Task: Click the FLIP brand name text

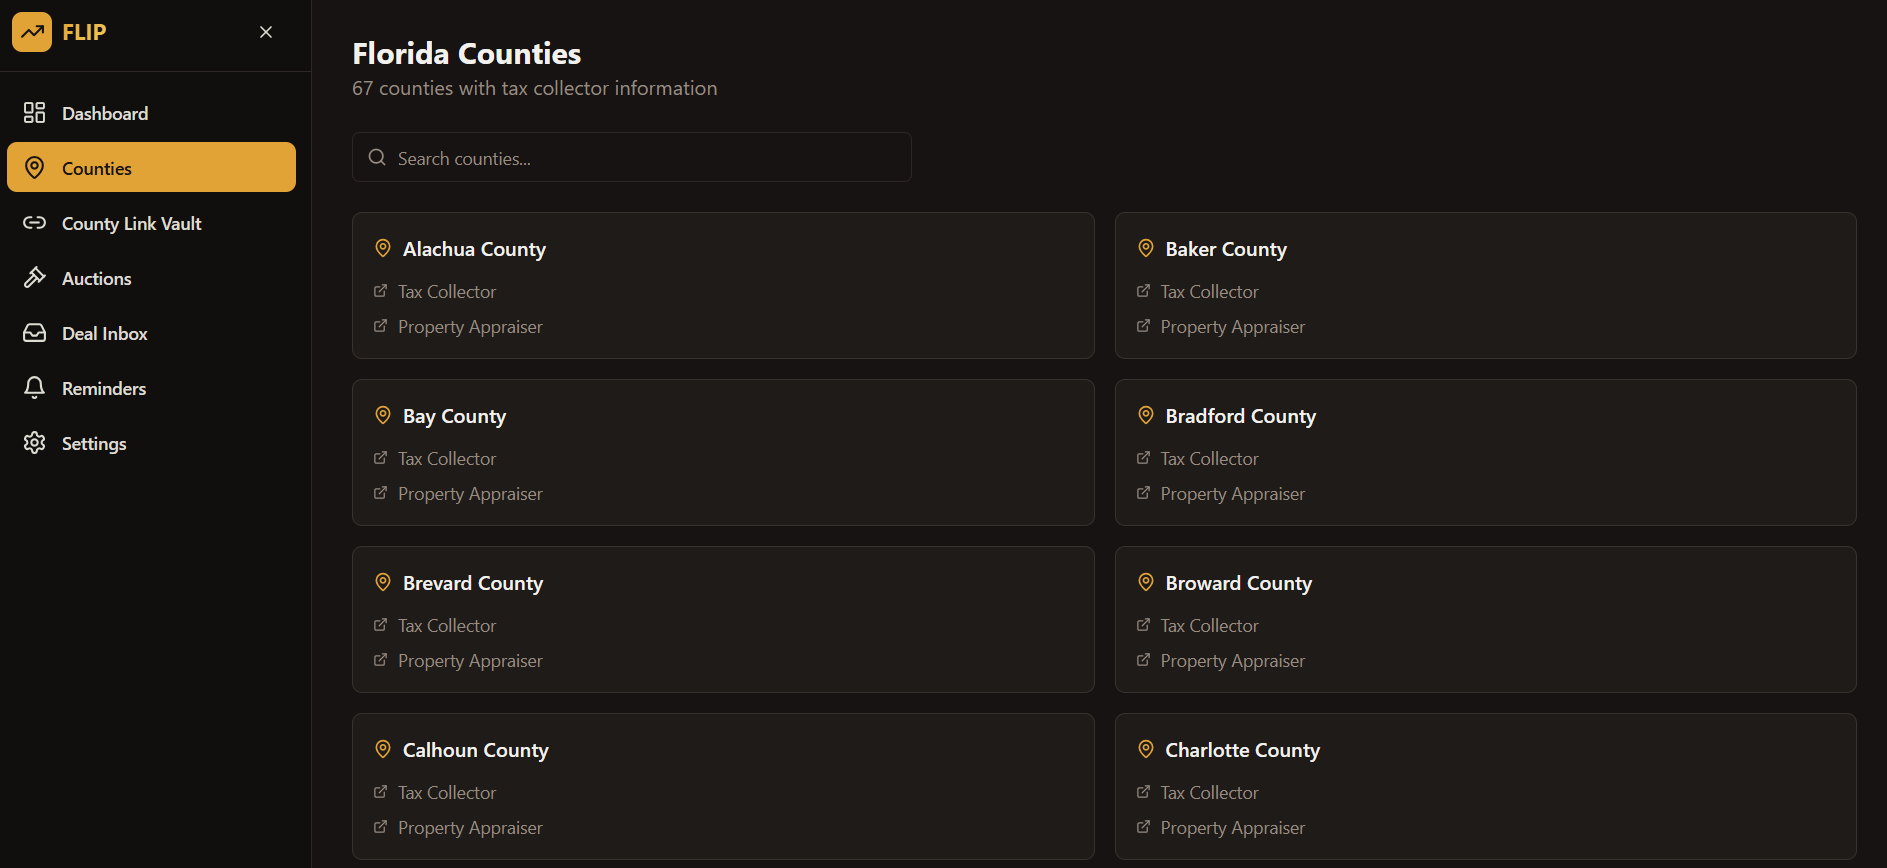Action: pos(84,32)
